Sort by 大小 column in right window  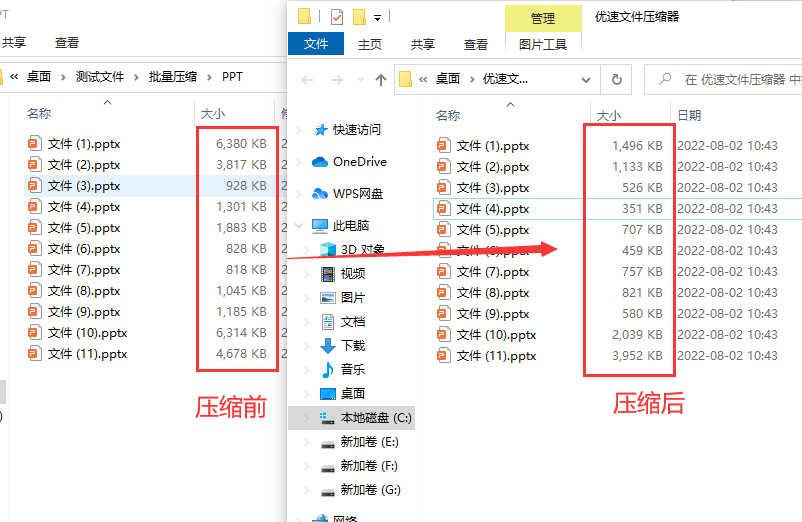(609, 116)
